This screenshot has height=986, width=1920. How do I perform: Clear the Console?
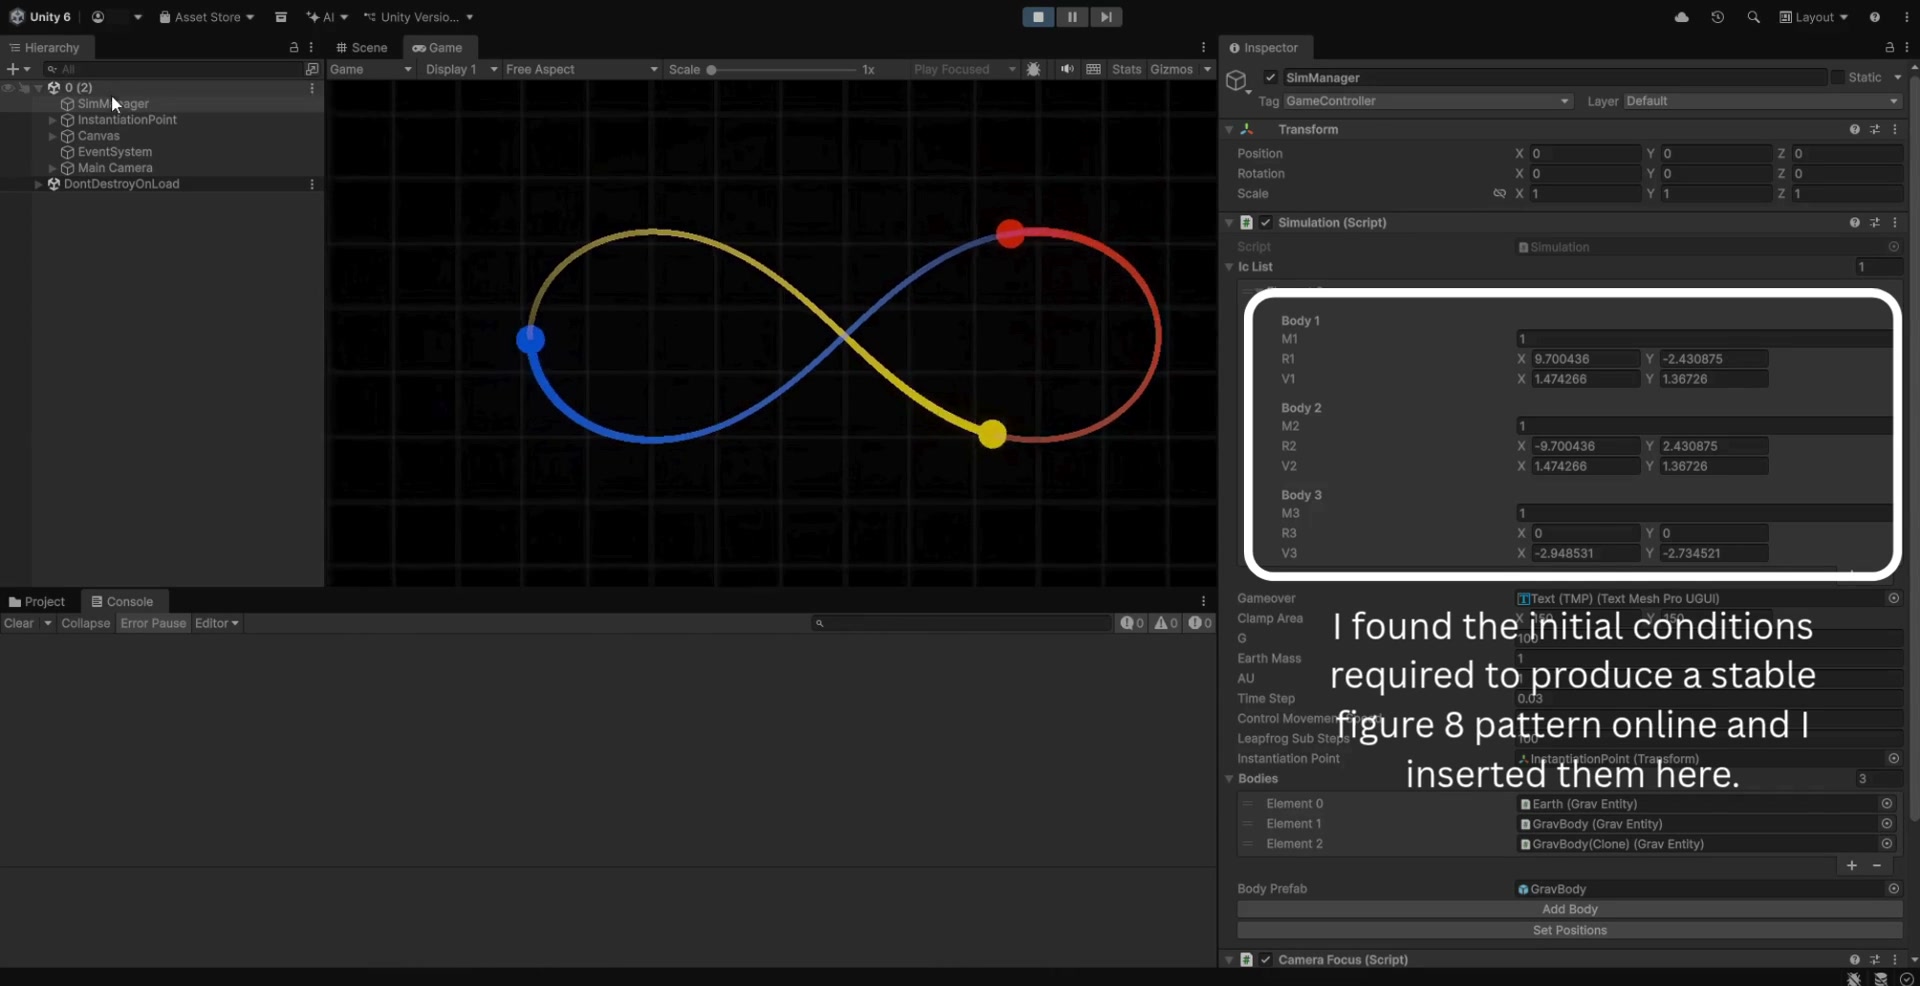click(x=19, y=624)
